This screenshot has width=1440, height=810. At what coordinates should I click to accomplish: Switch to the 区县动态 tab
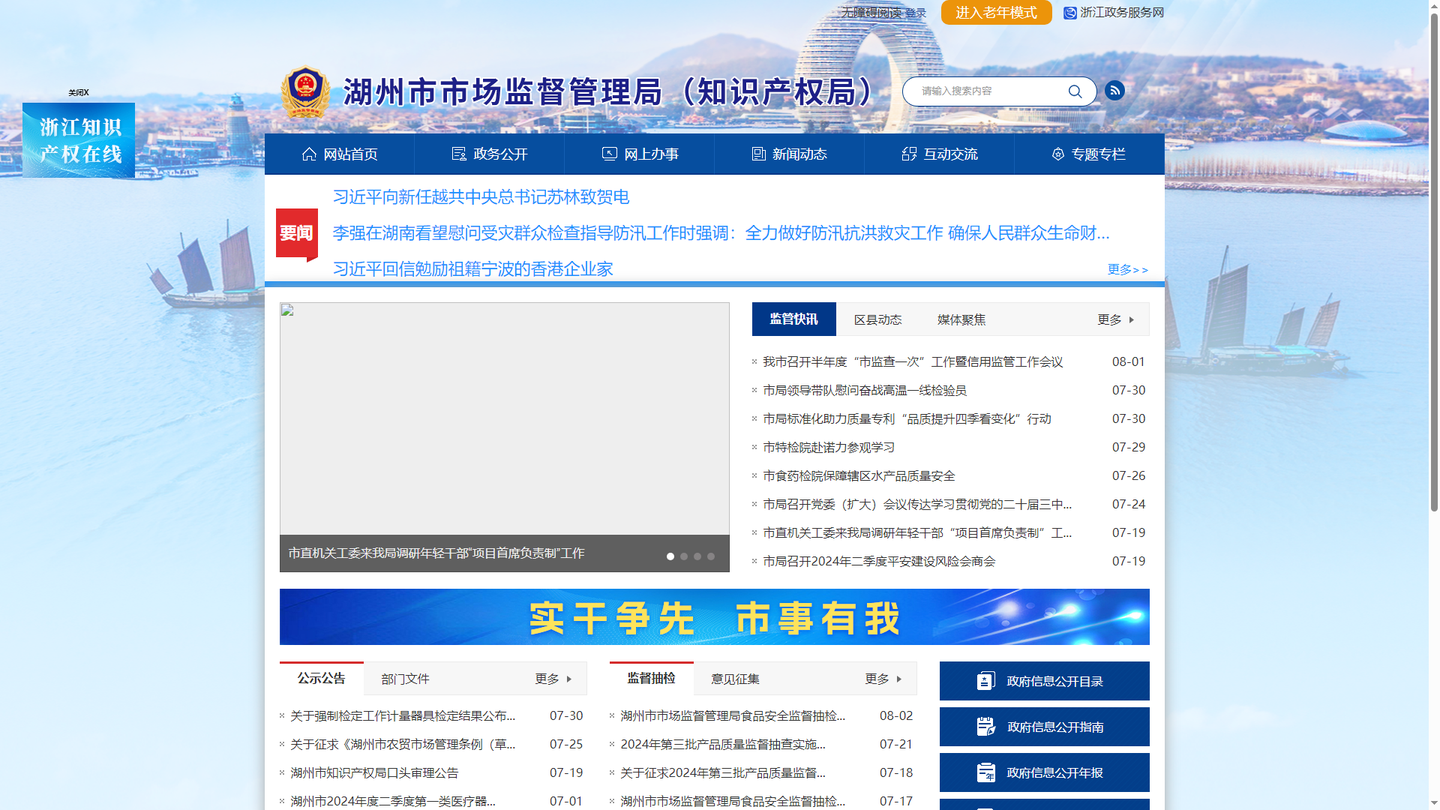pos(878,320)
